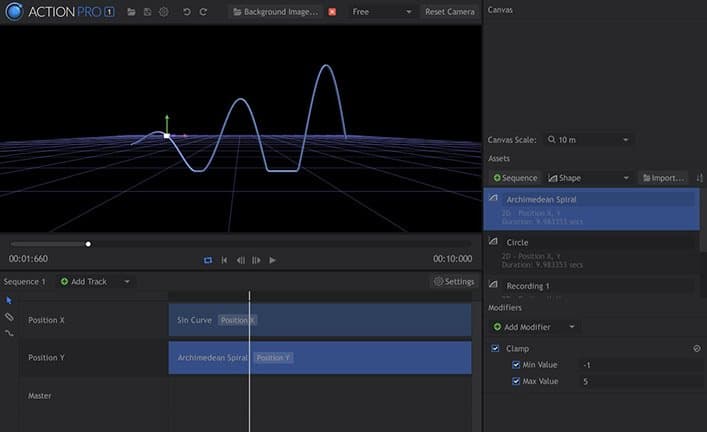
Task: Open the Free camera mode dropdown
Action: 382,12
